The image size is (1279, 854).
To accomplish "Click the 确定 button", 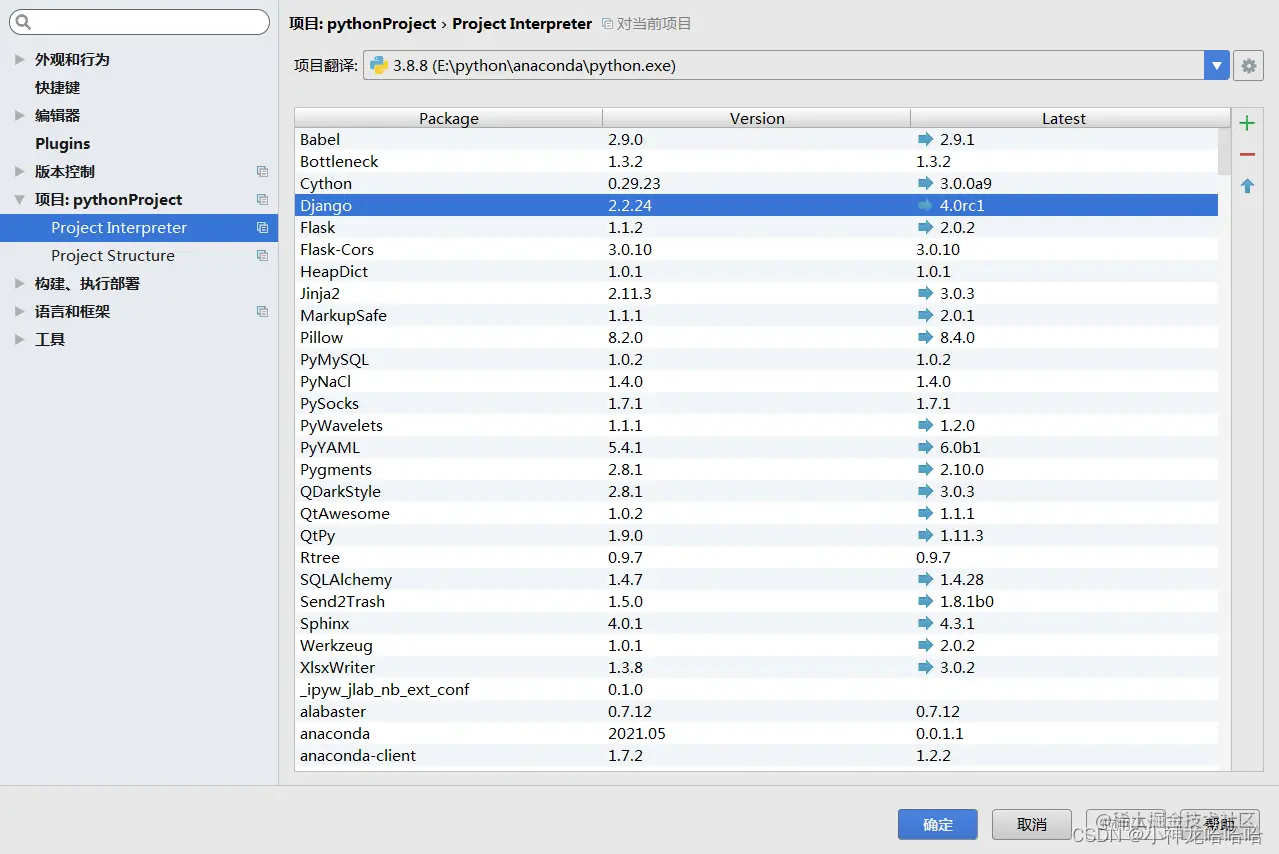I will point(938,824).
